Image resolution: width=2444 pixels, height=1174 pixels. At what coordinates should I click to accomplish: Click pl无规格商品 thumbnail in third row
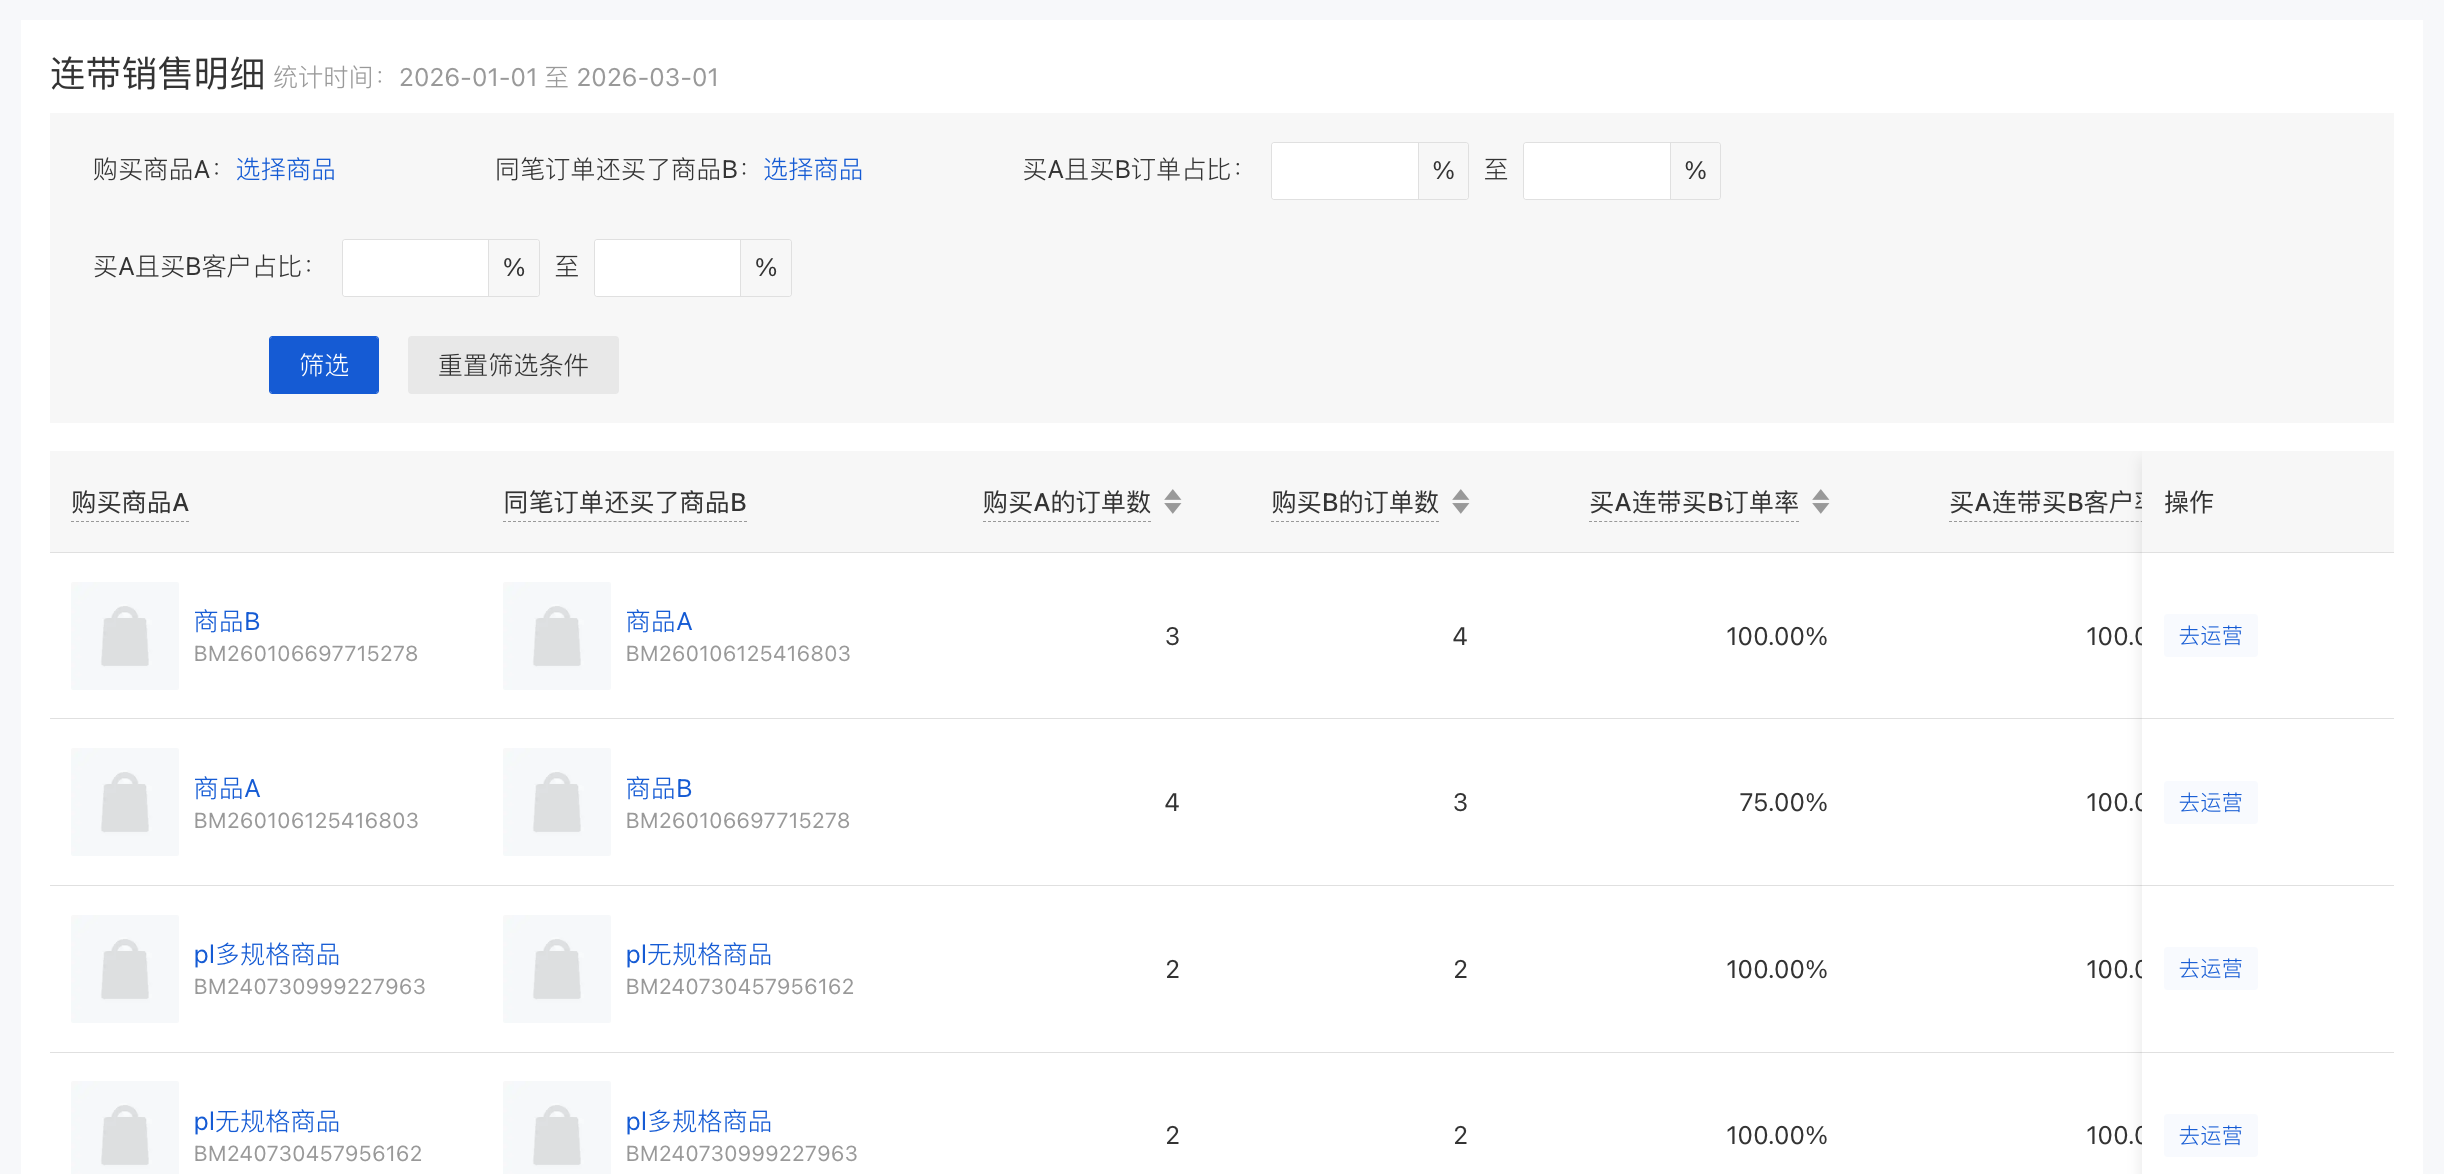pos(557,969)
